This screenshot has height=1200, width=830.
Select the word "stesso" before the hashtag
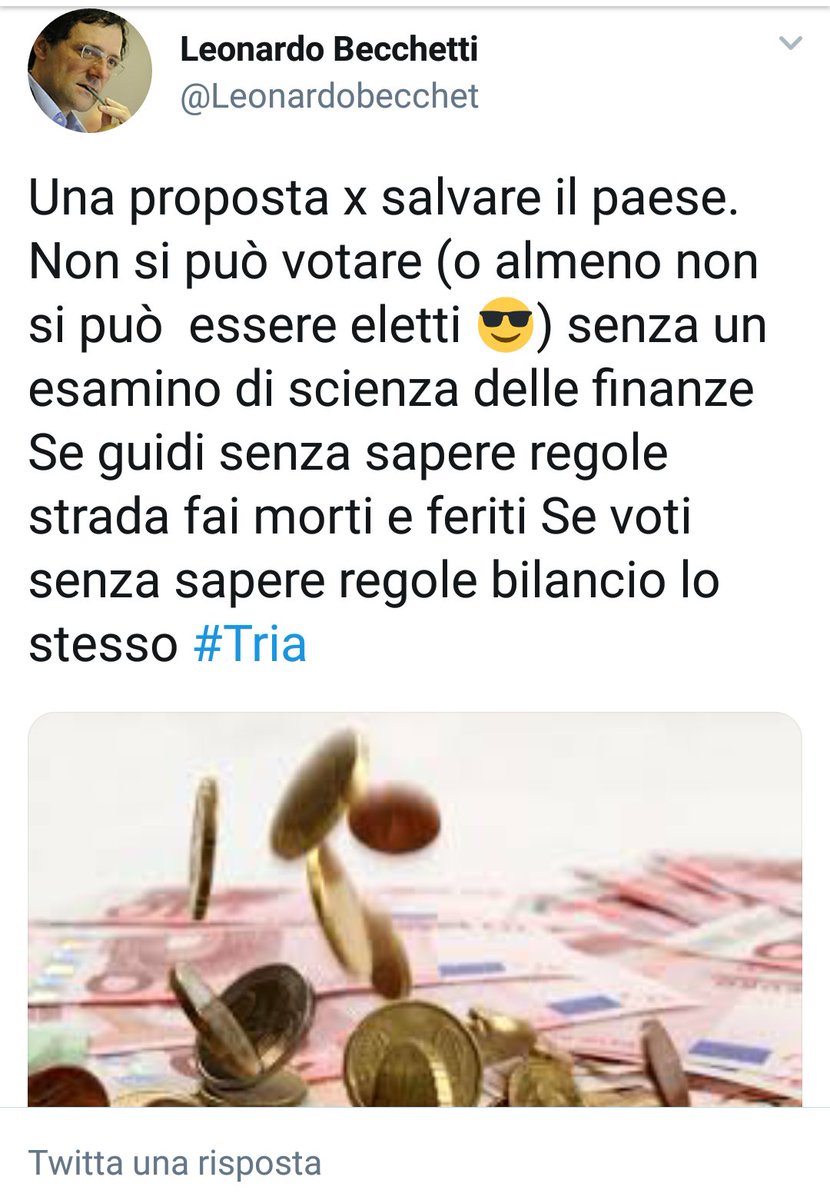103,645
